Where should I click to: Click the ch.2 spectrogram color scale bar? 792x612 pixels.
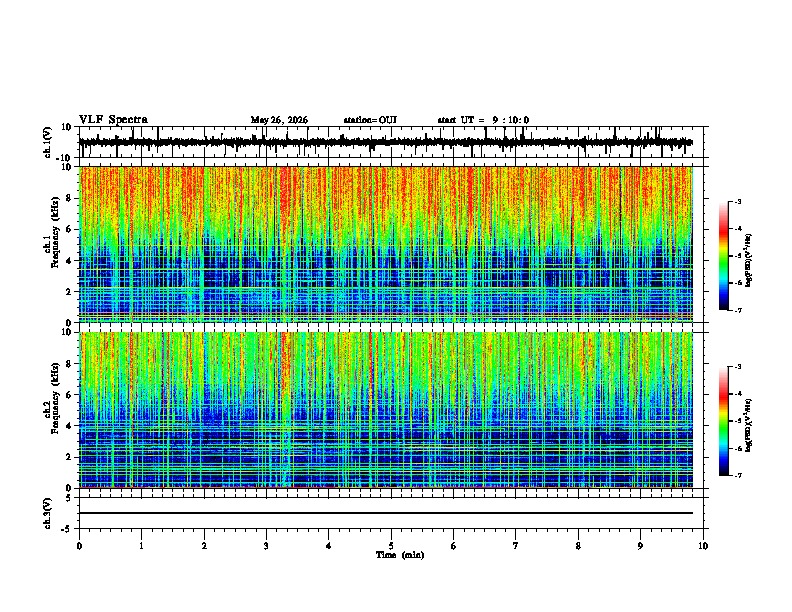[x=724, y=421]
